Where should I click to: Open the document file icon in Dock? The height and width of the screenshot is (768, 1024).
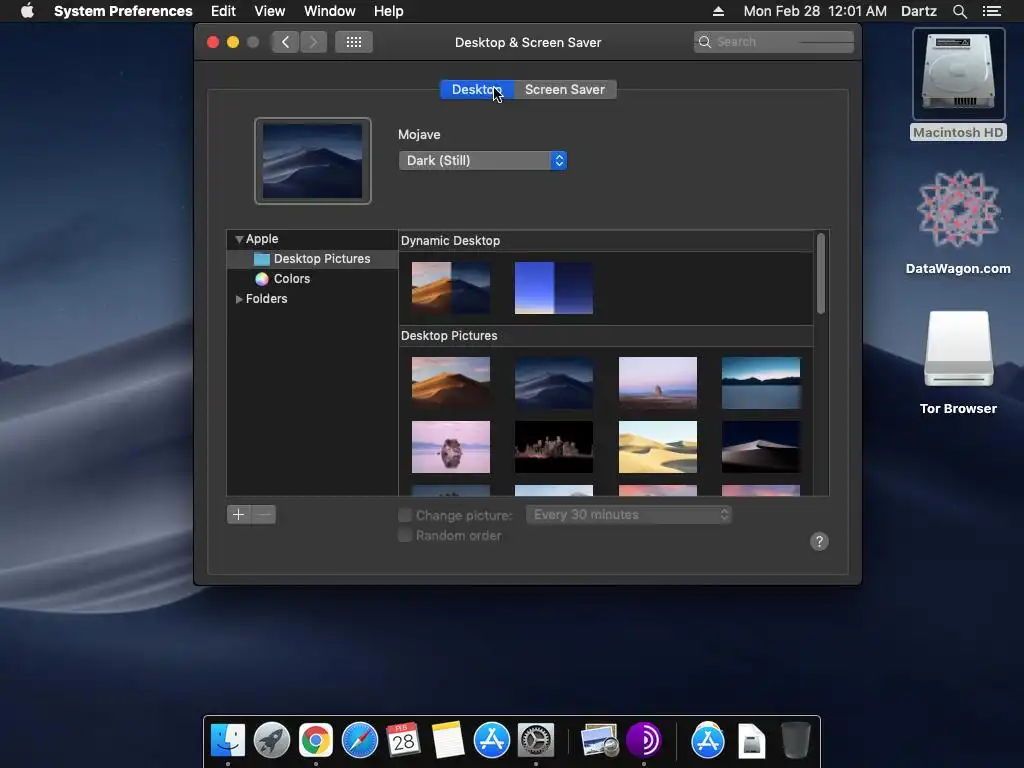752,741
